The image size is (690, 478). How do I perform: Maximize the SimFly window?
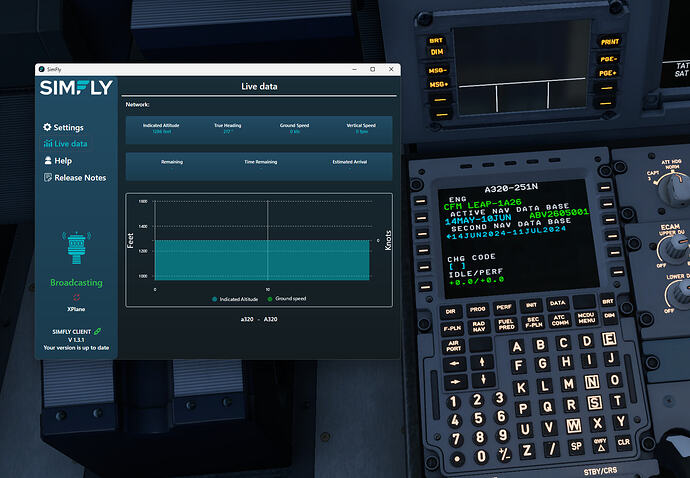click(373, 70)
